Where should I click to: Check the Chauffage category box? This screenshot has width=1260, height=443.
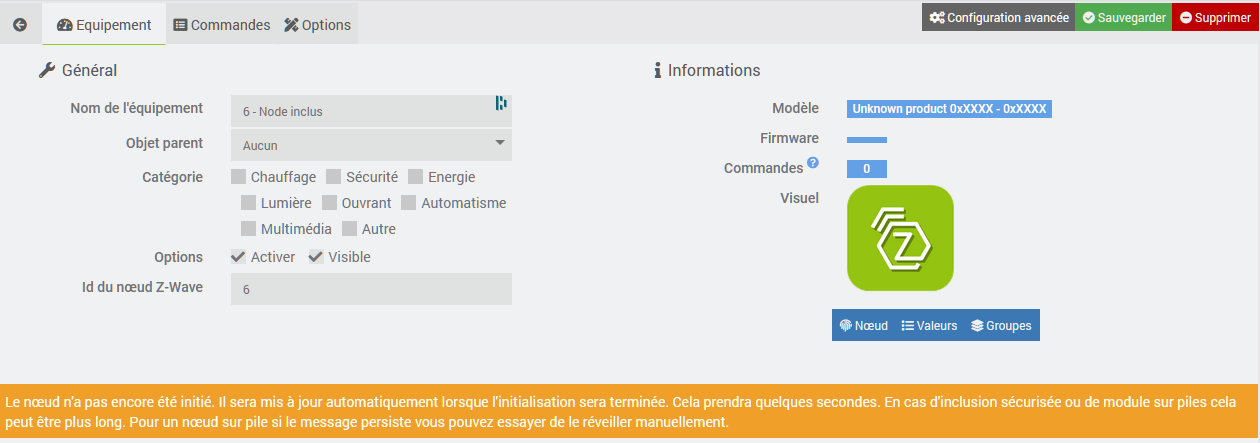238,177
